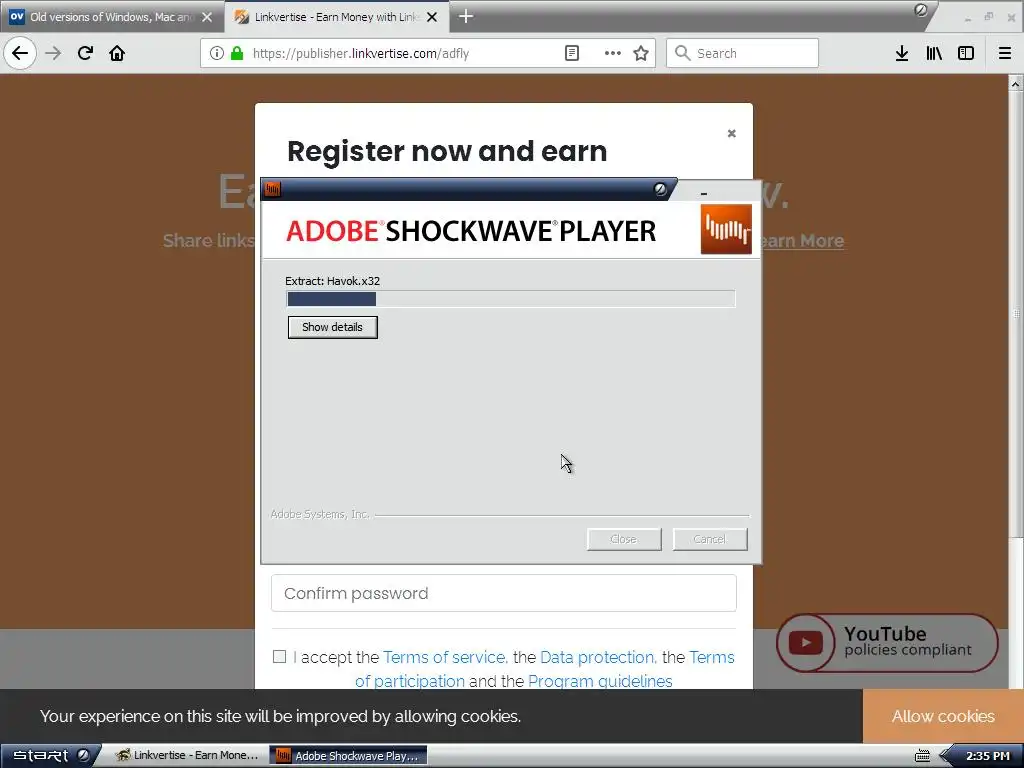Open the Program guidelines link
This screenshot has height=768, width=1024.
click(600, 681)
